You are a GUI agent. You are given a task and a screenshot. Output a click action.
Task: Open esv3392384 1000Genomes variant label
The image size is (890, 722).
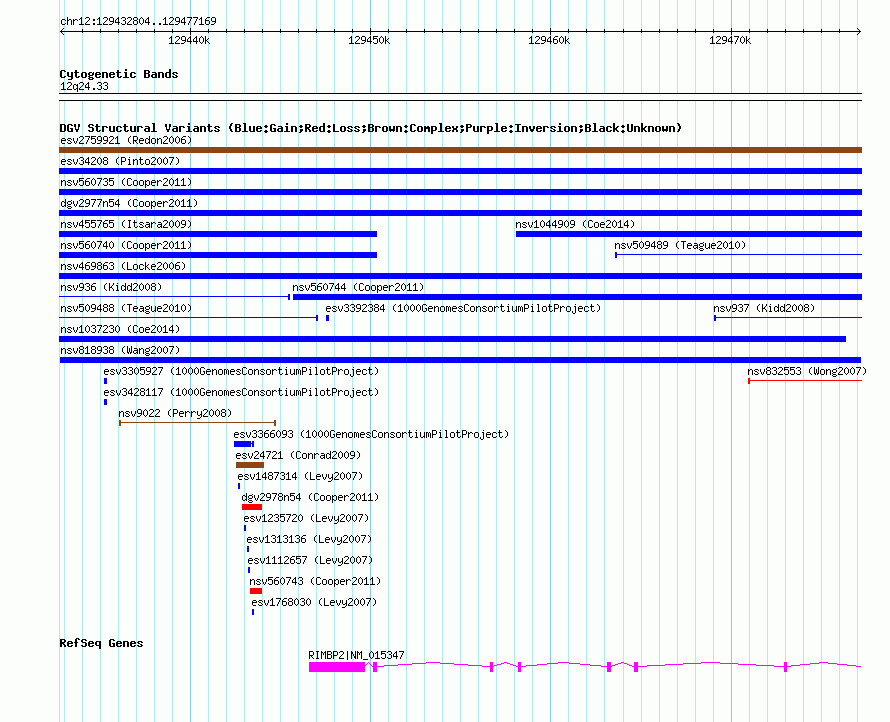(x=463, y=308)
